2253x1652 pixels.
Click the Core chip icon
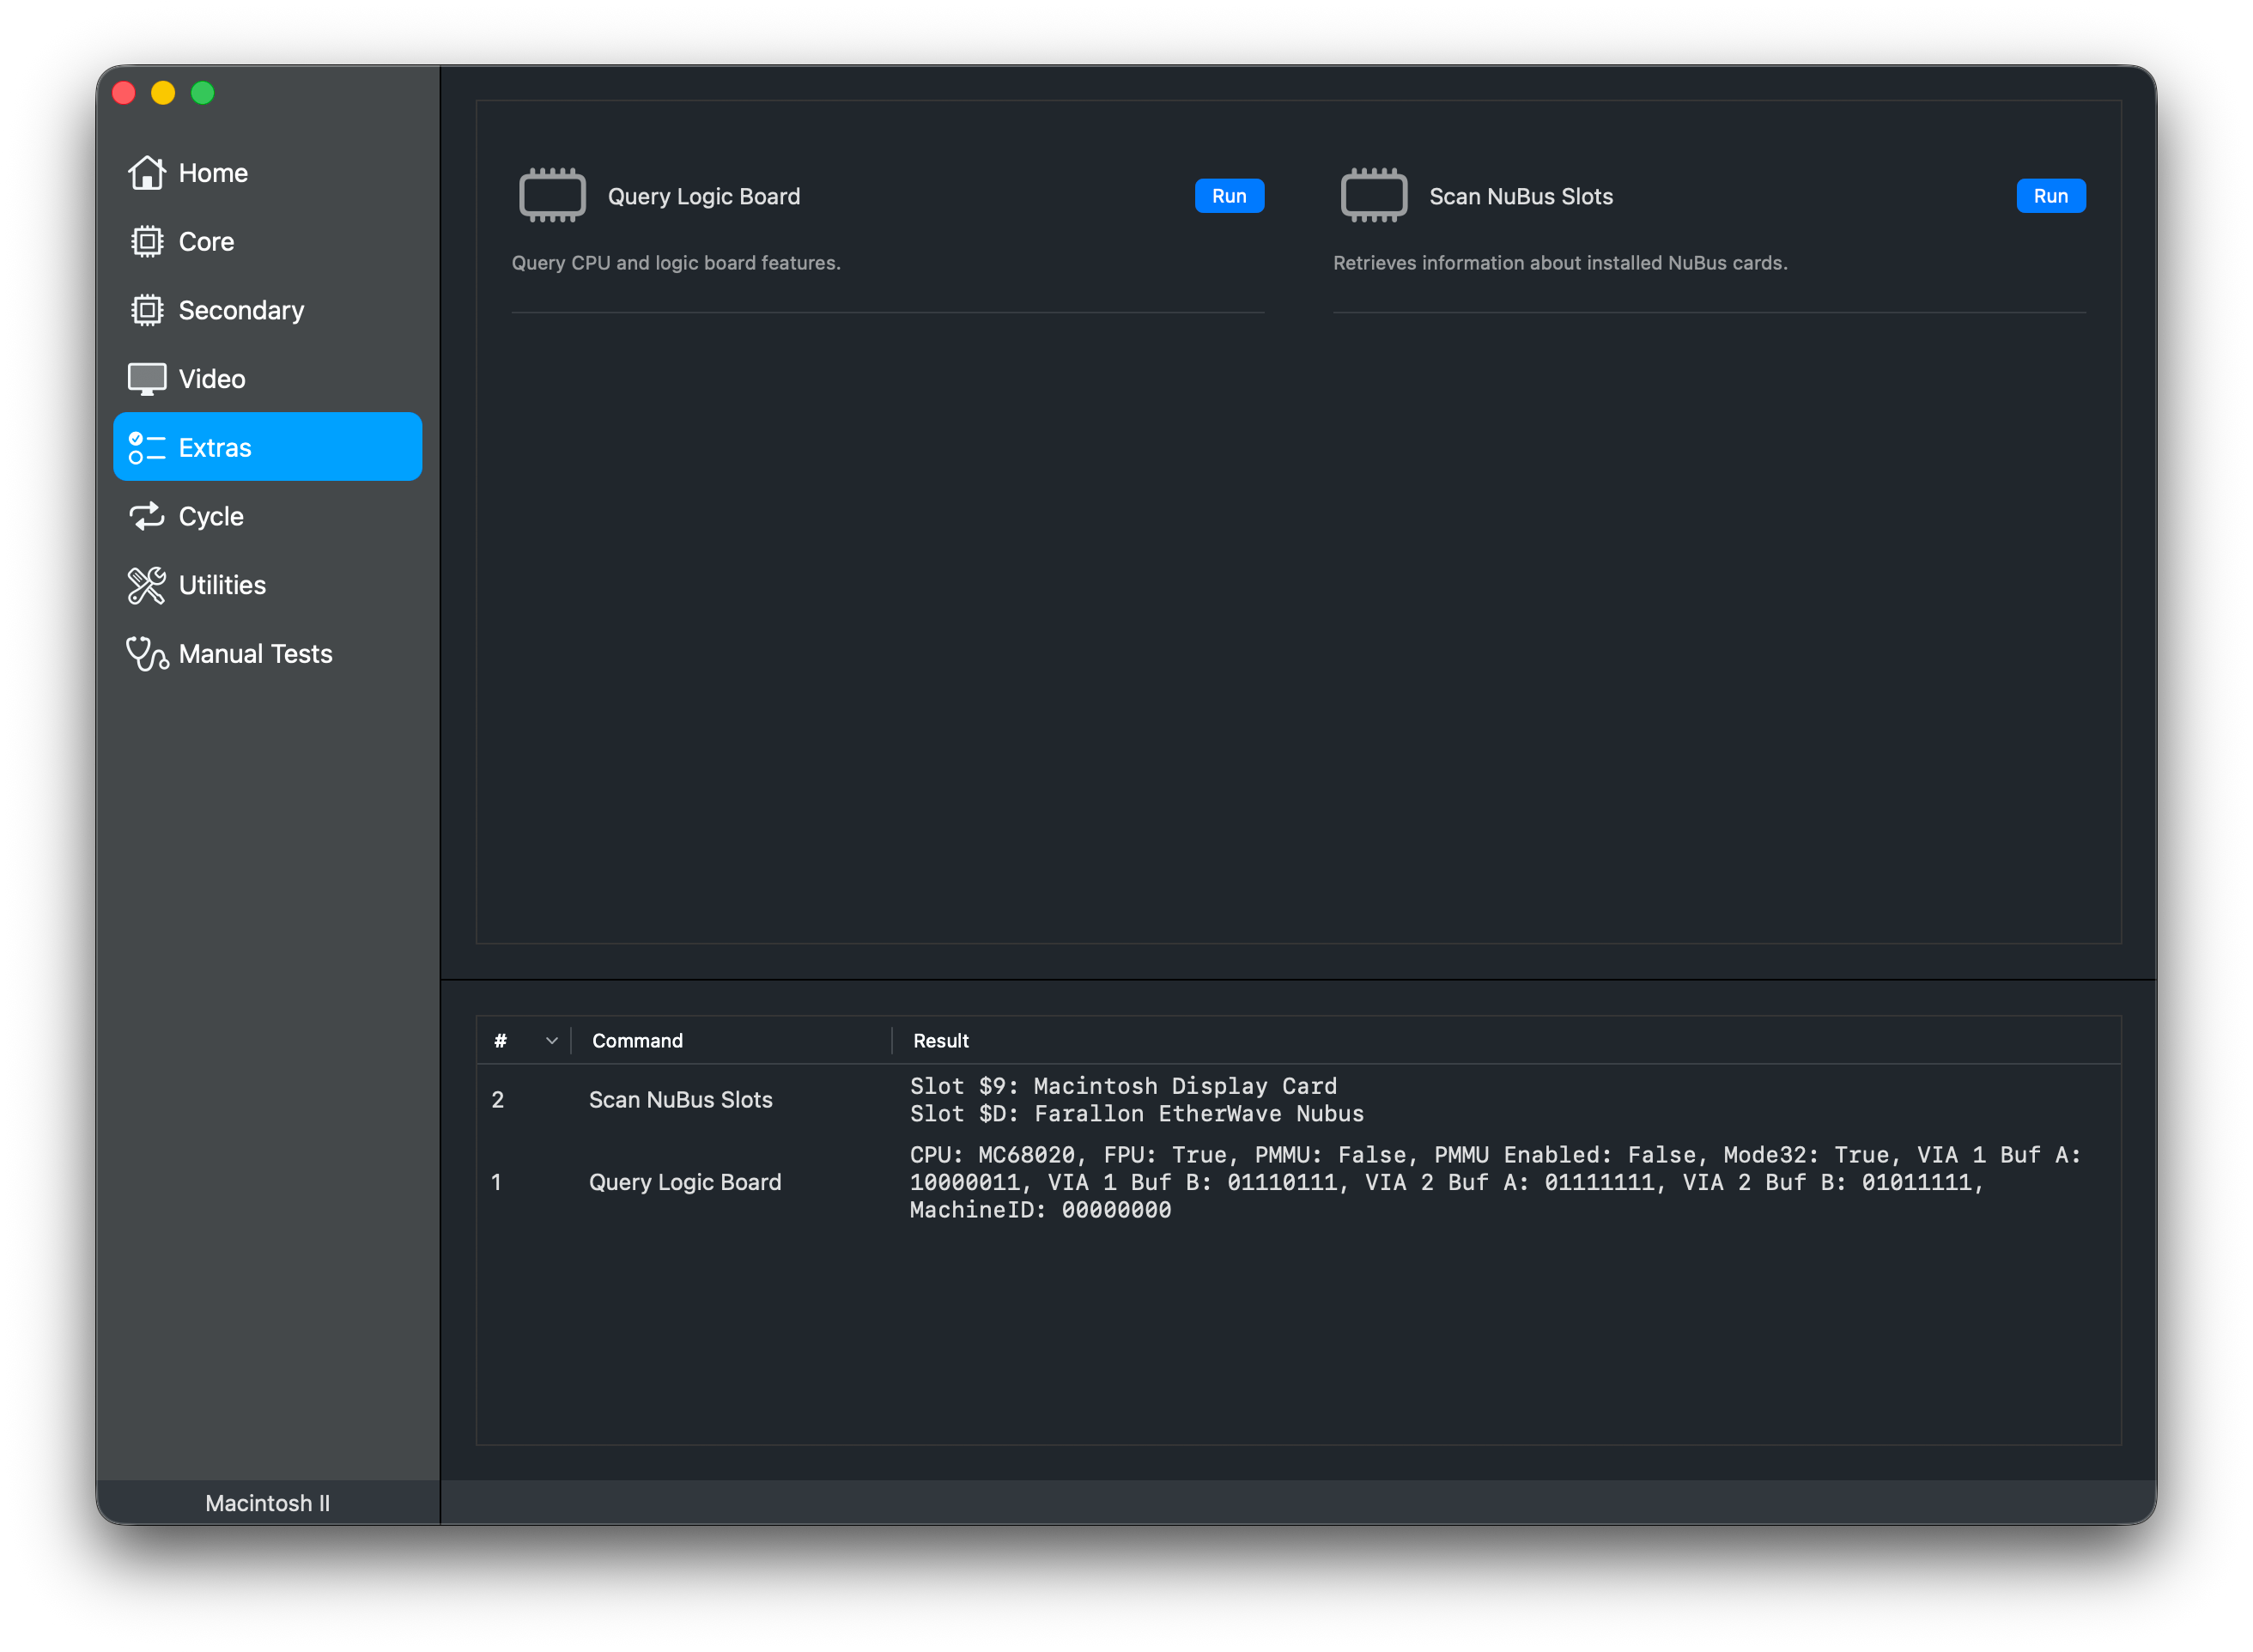[x=146, y=242]
